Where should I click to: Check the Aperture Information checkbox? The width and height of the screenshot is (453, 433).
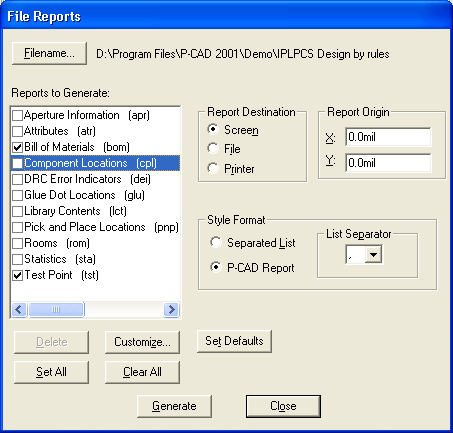coord(17,115)
